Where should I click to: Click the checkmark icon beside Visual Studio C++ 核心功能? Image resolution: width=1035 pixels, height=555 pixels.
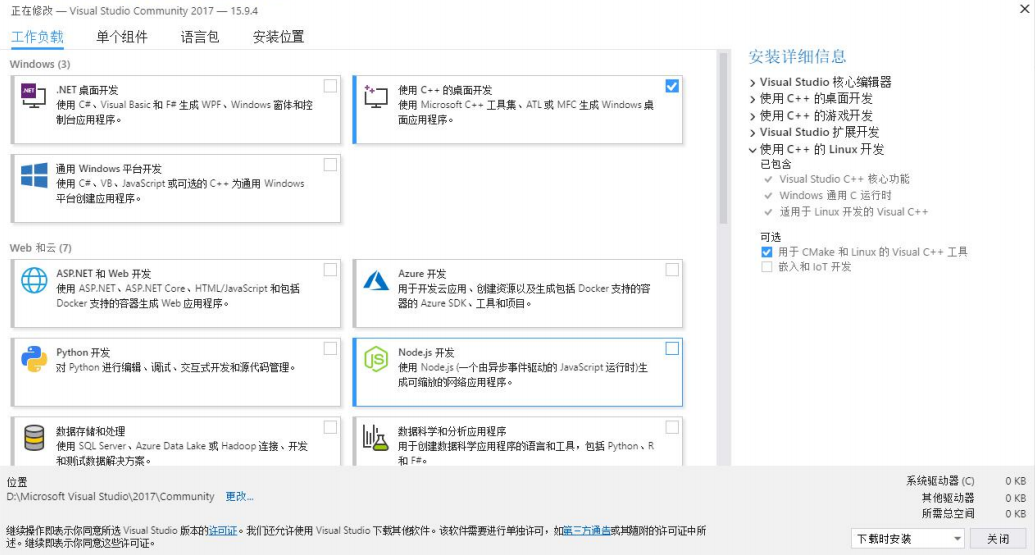768,179
